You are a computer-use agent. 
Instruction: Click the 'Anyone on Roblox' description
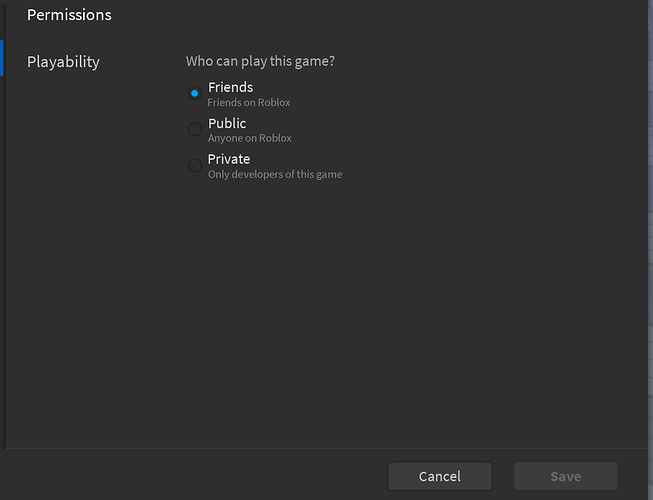click(x=250, y=138)
